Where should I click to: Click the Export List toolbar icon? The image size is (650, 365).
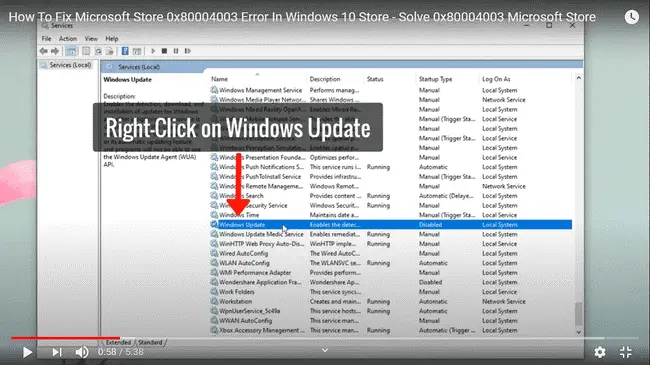[109, 51]
